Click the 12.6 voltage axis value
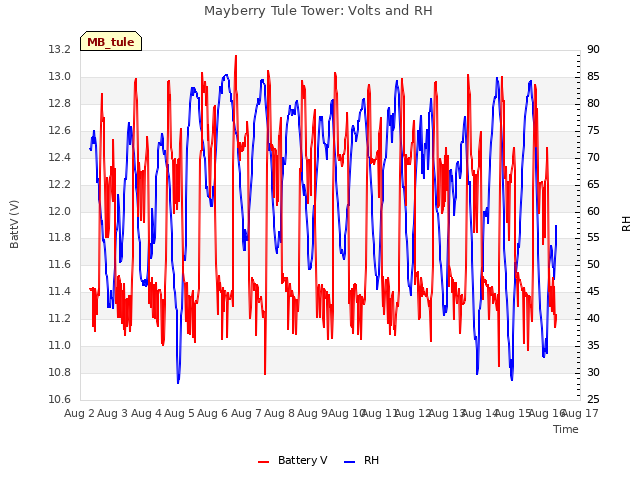 (x=60, y=130)
